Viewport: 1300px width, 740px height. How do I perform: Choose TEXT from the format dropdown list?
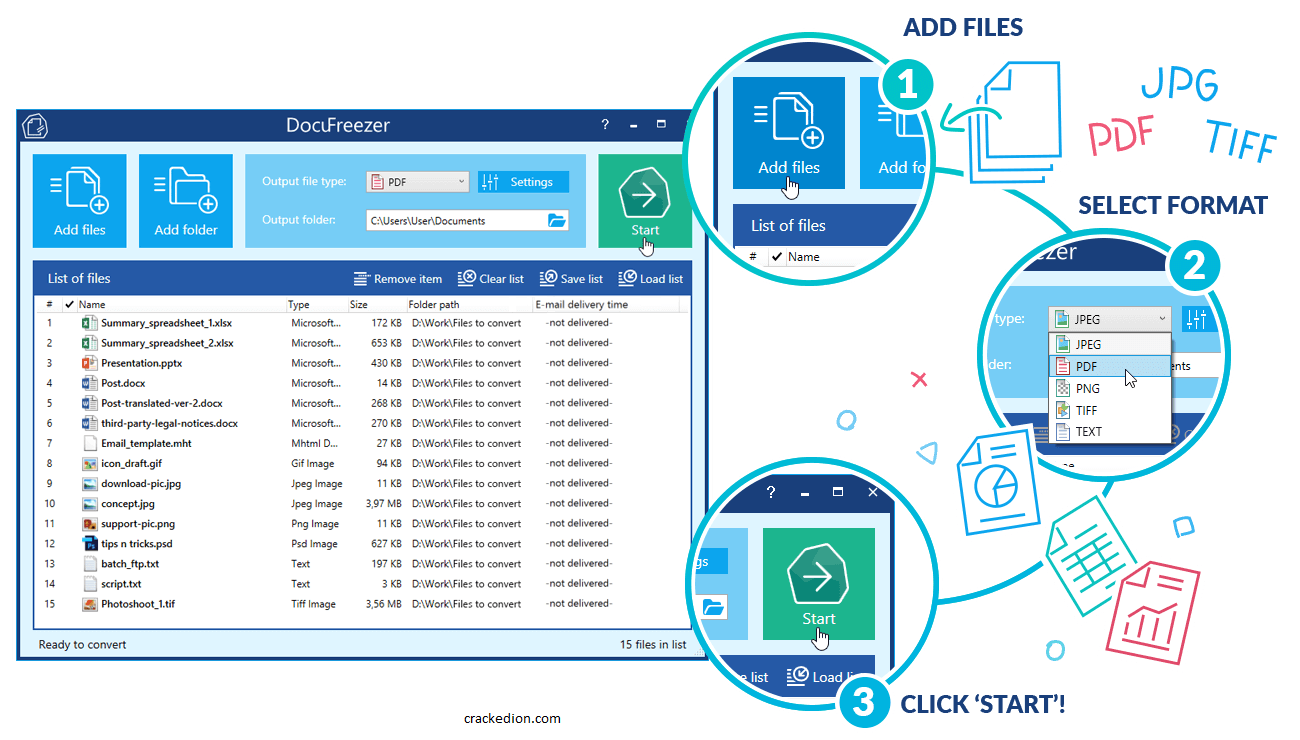coord(1110,431)
